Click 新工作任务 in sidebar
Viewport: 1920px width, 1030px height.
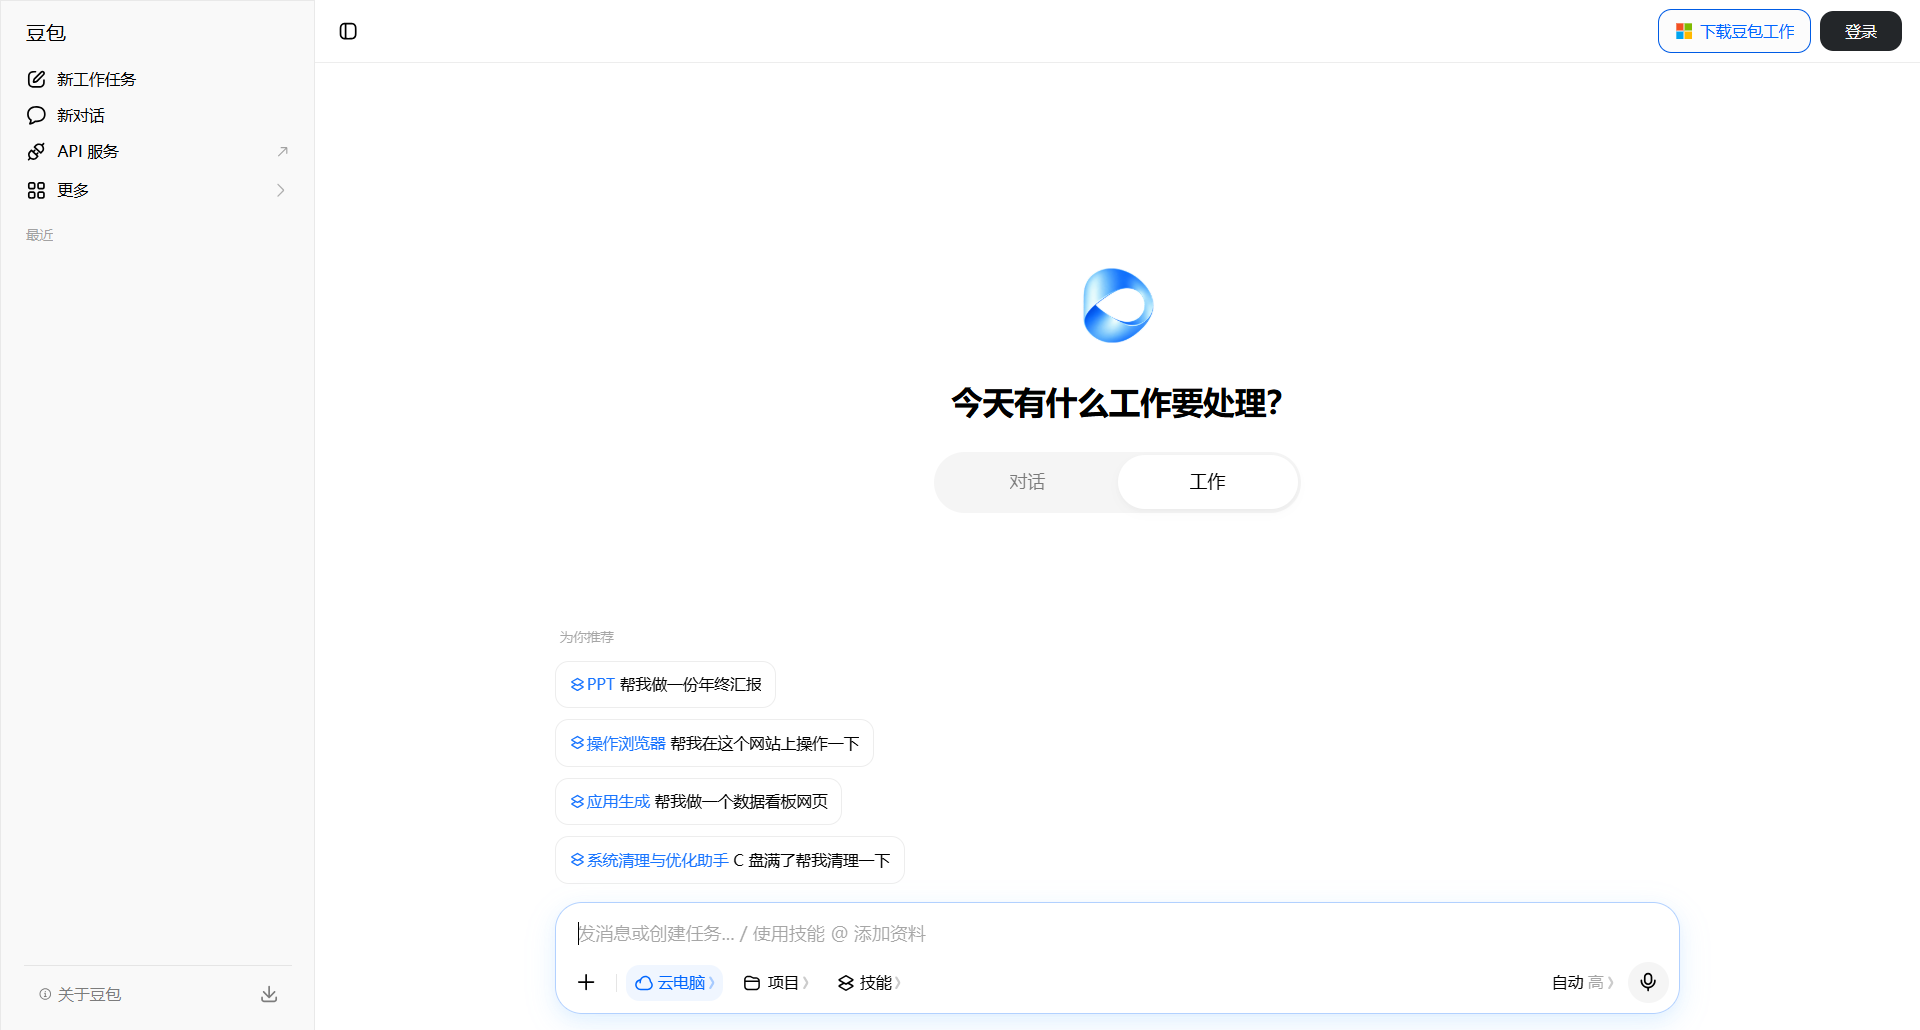[x=157, y=79]
